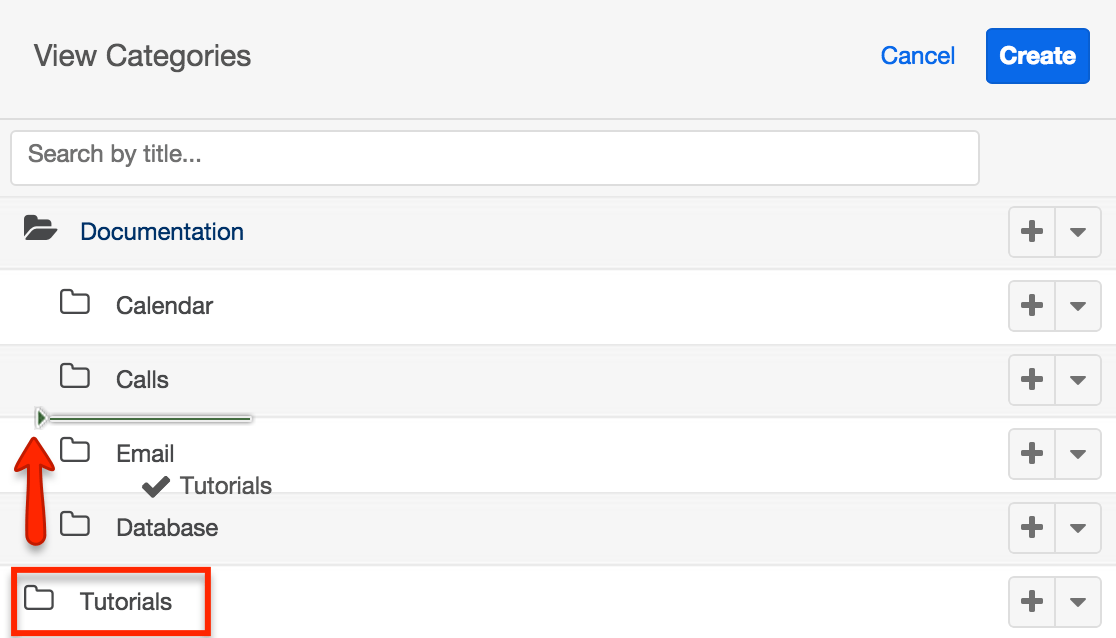This screenshot has width=1116, height=638.
Task: Click the folder icon beside Email
Action: tap(75, 451)
